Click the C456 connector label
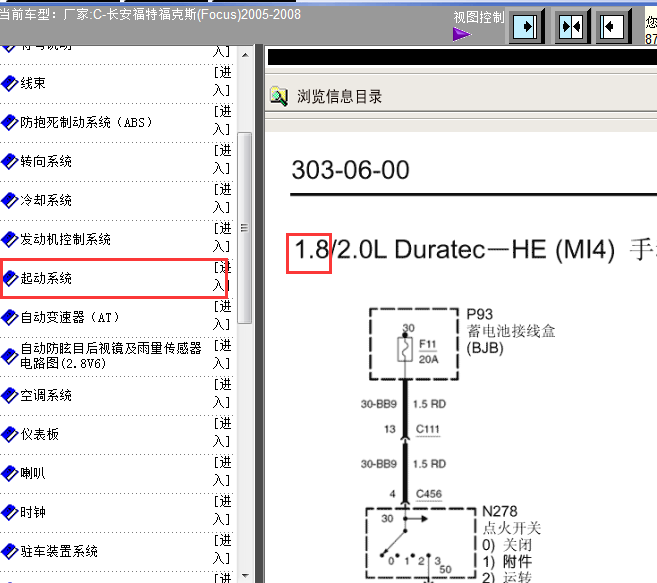Screen dimensions: 657x583 click(429, 494)
